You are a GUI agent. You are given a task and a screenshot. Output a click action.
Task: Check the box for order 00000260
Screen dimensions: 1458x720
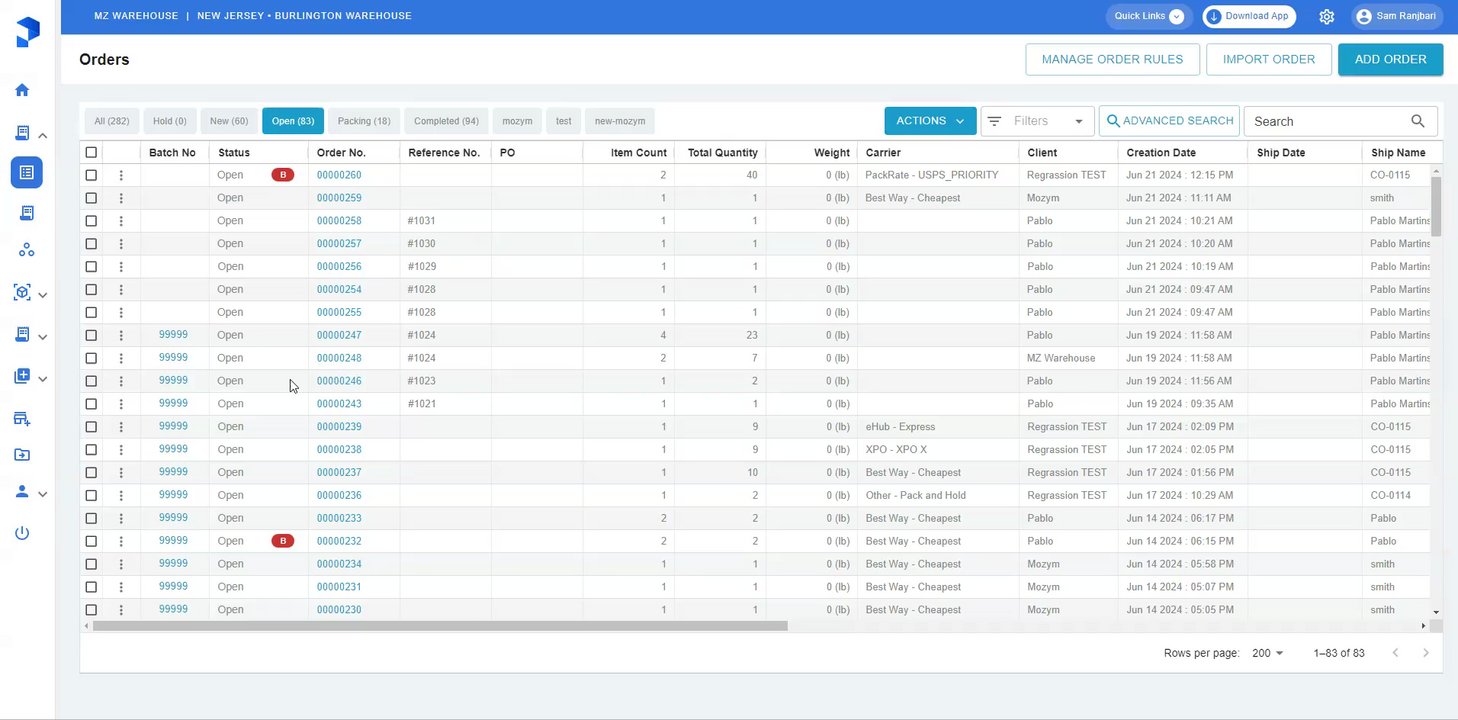(91, 175)
